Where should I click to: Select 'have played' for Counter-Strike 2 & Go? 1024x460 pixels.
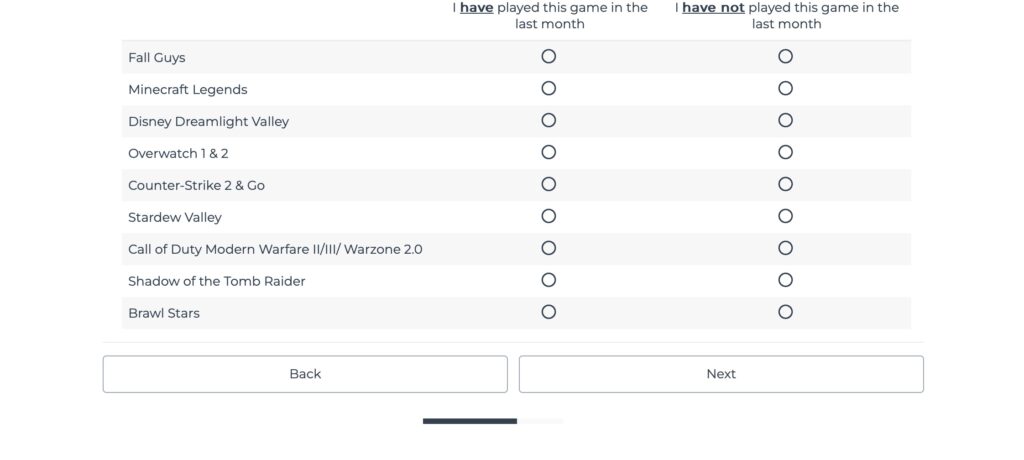point(548,185)
